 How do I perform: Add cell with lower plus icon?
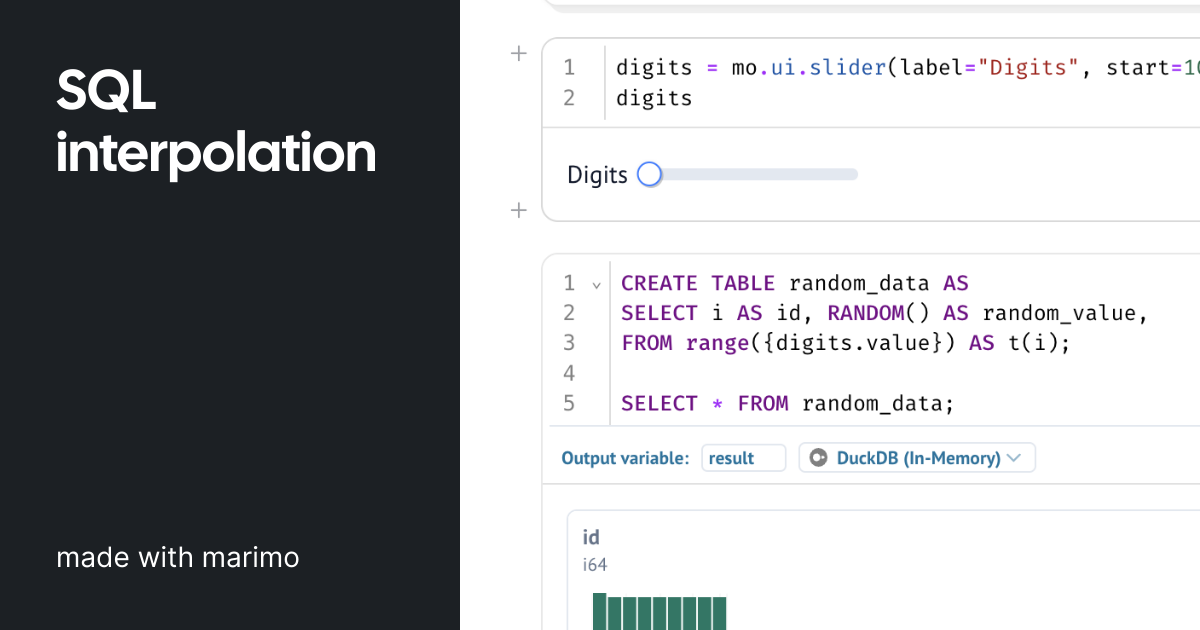(x=518, y=210)
